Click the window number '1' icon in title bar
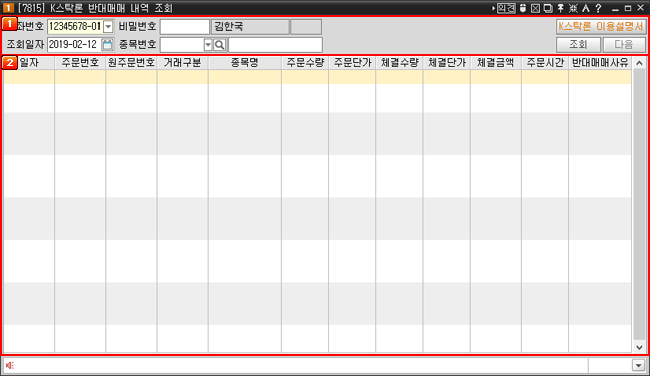The height and width of the screenshot is (376, 650). [x=8, y=8]
